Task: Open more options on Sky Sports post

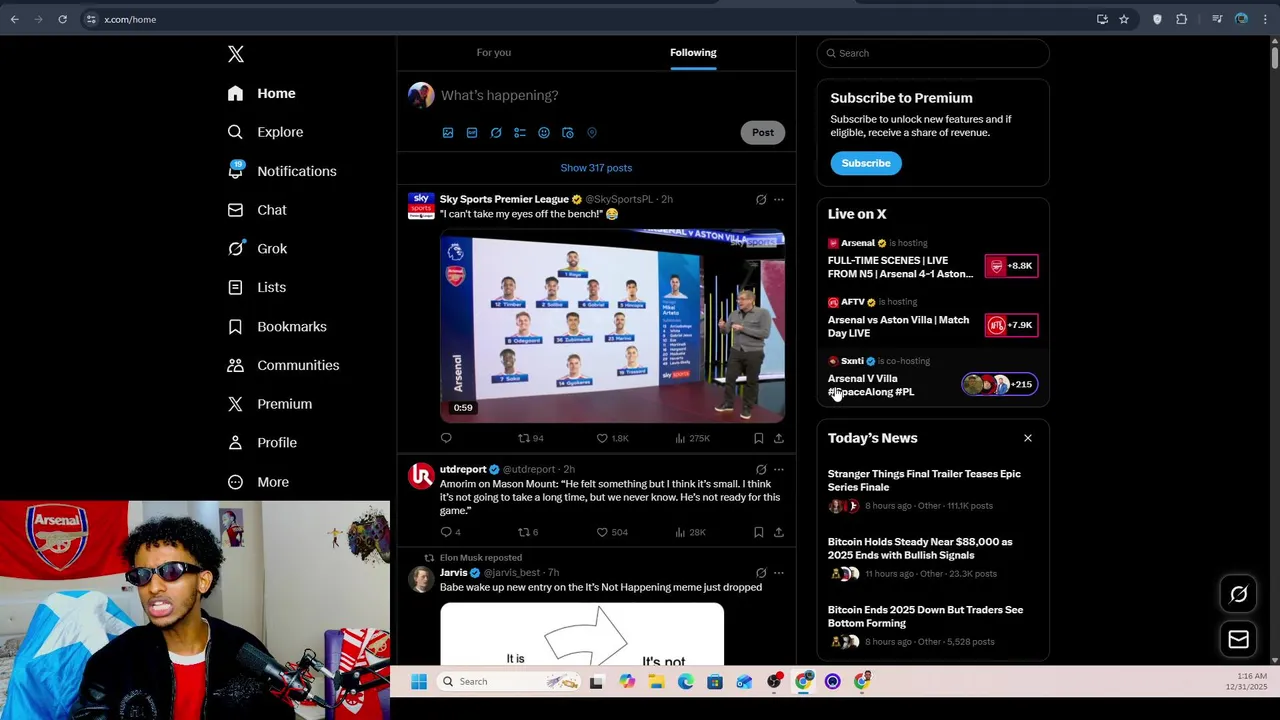Action: click(x=779, y=200)
